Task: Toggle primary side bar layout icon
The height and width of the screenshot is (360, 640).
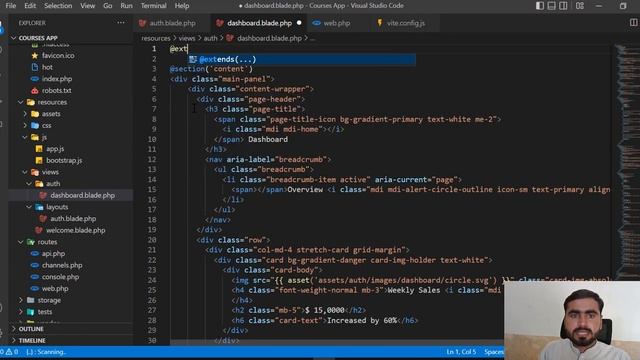Action: pos(540,6)
